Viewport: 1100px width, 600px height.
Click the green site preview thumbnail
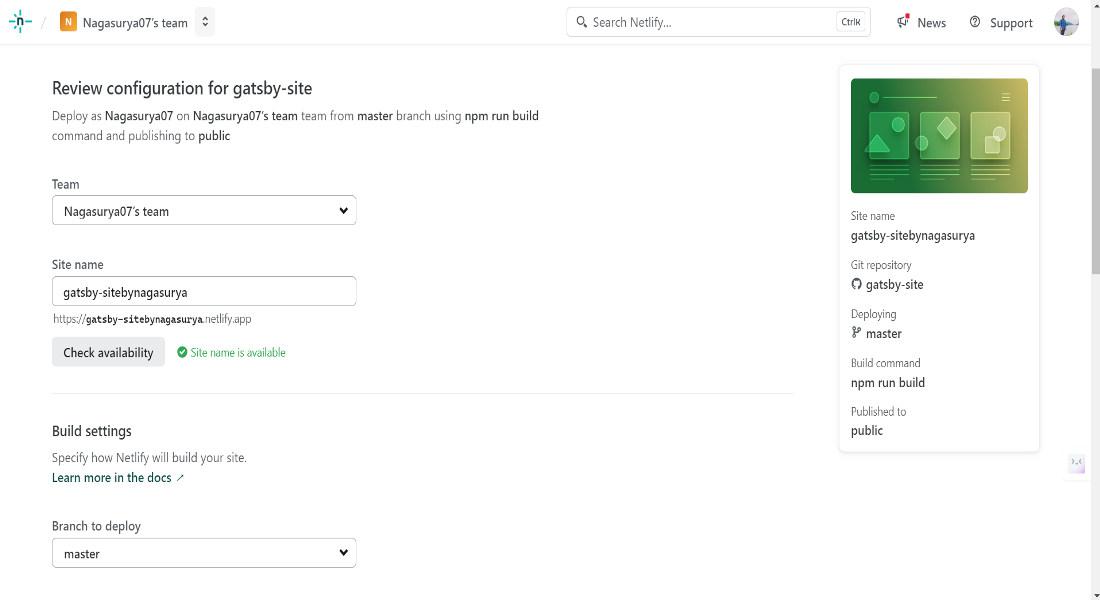[938, 135]
